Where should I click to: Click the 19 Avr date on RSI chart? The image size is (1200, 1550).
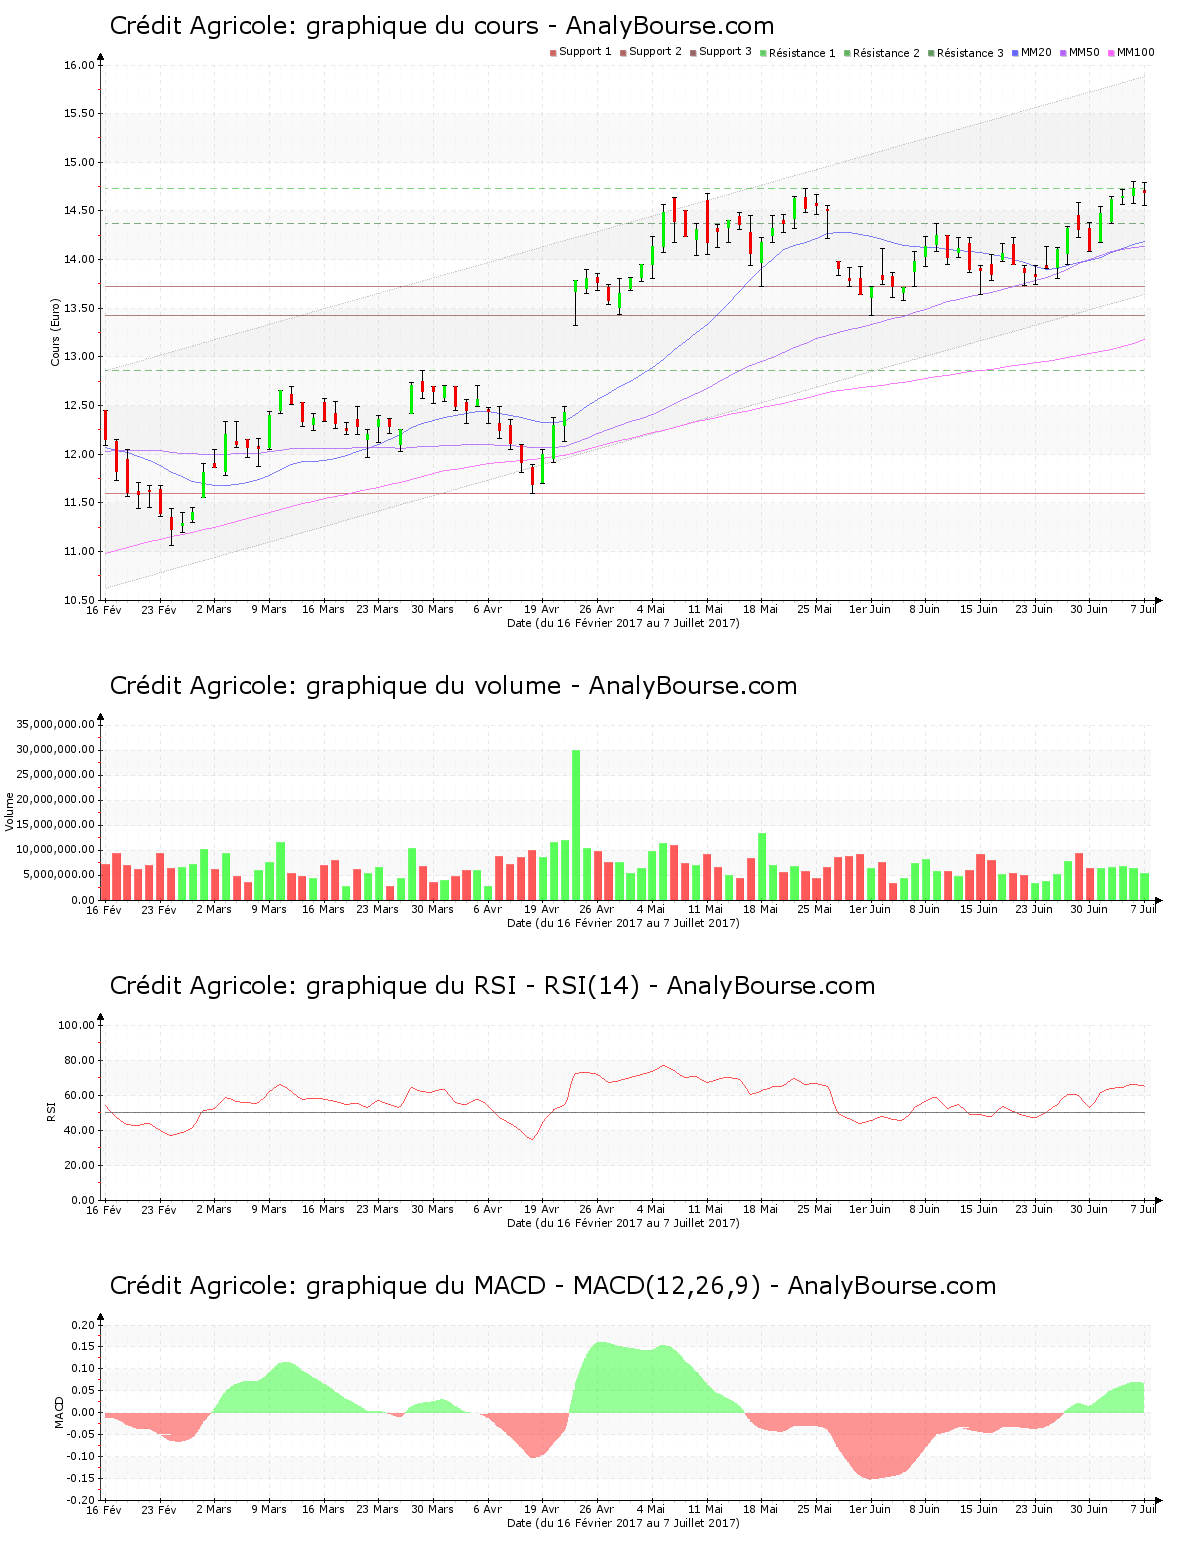542,1209
